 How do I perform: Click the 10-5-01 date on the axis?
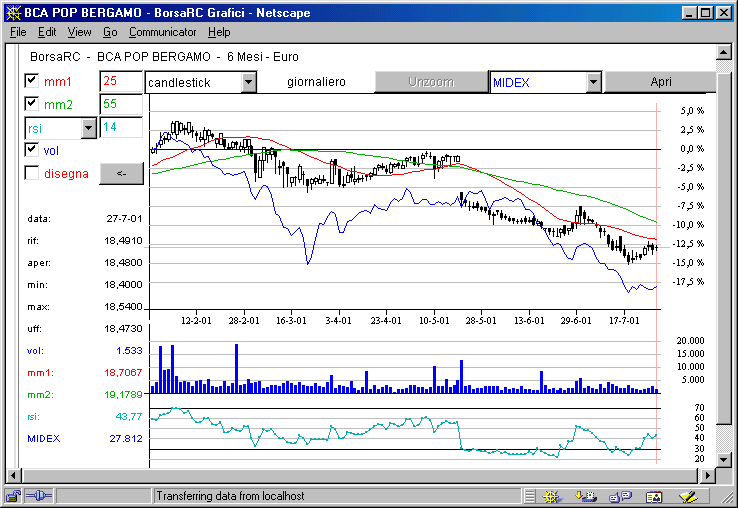pyautogui.click(x=434, y=321)
